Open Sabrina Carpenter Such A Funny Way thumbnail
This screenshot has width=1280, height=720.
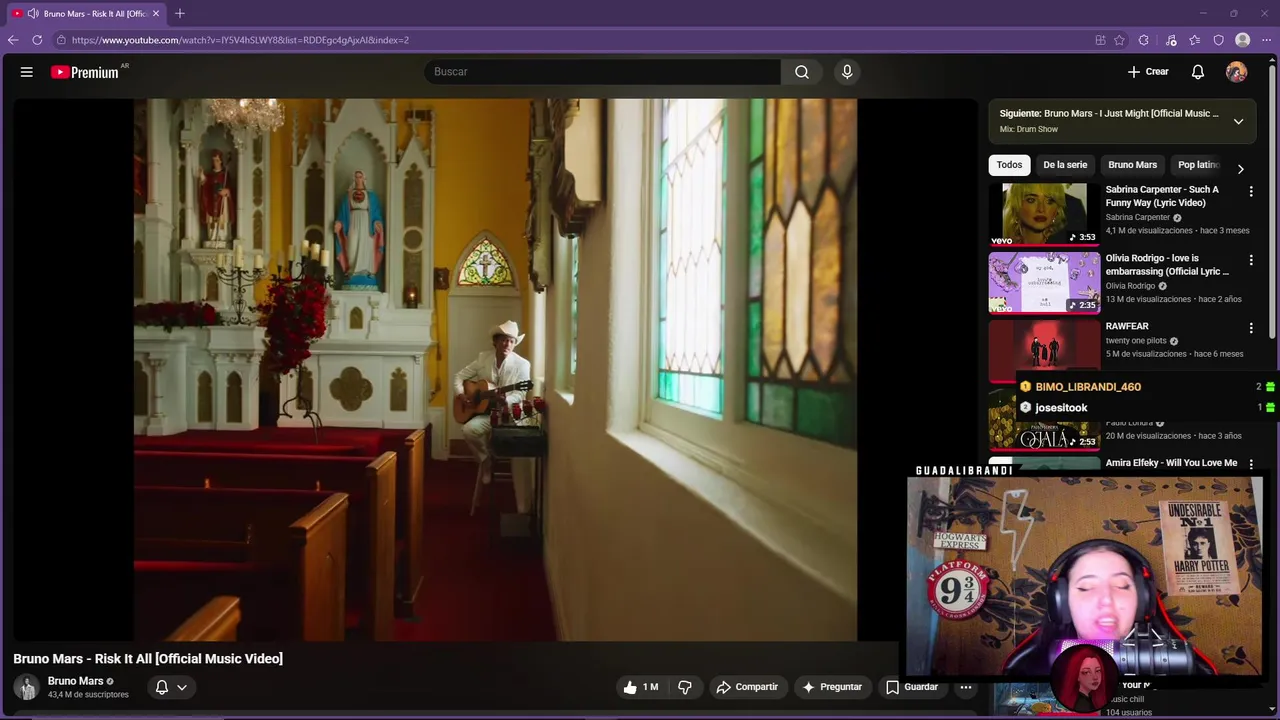click(1044, 214)
